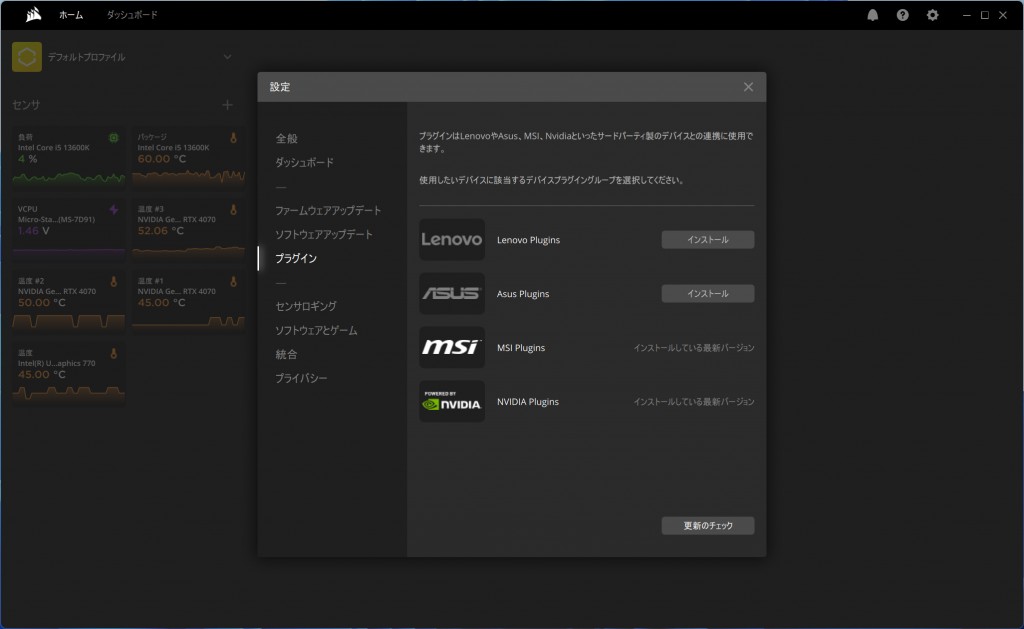Open プライバシー settings
The width and height of the screenshot is (1024, 629).
(x=301, y=378)
